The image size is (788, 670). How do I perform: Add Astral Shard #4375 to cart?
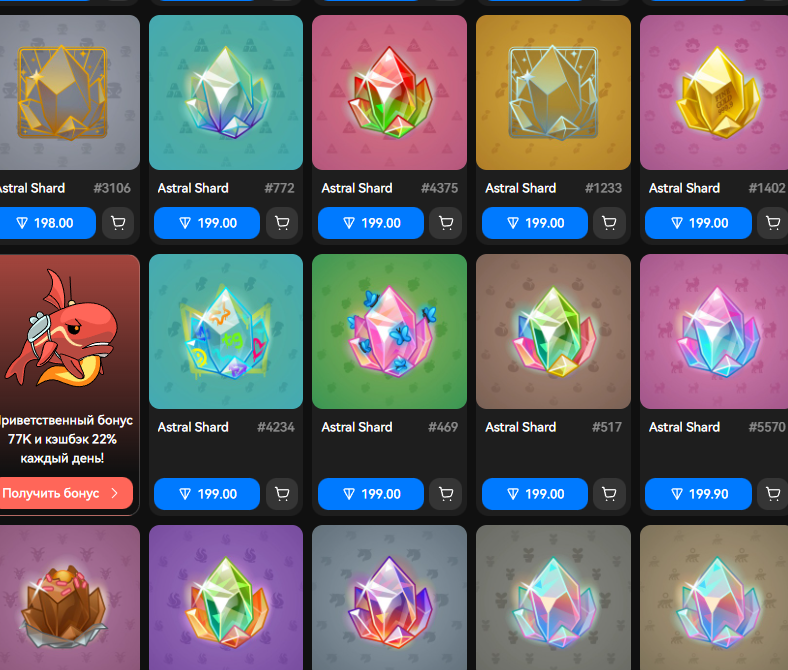click(x=446, y=223)
